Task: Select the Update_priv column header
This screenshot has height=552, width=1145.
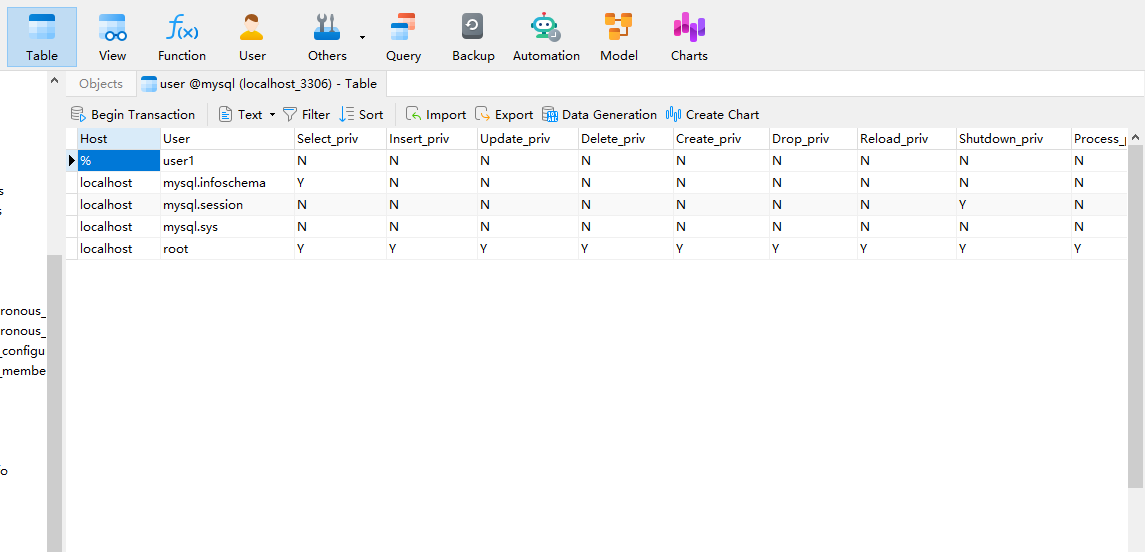Action: 528,139
